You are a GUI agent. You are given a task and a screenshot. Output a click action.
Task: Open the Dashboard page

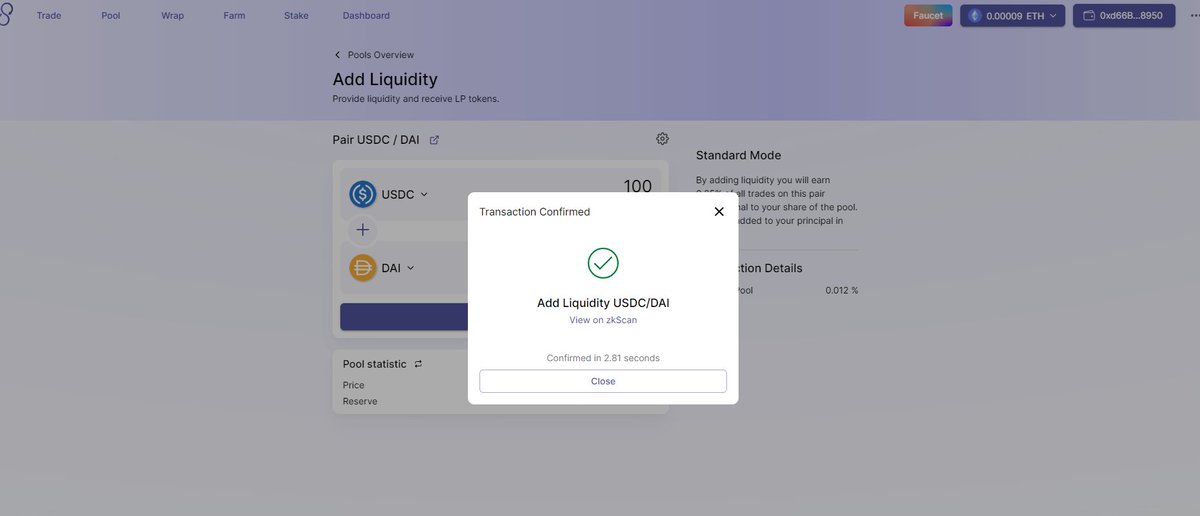pyautogui.click(x=366, y=16)
